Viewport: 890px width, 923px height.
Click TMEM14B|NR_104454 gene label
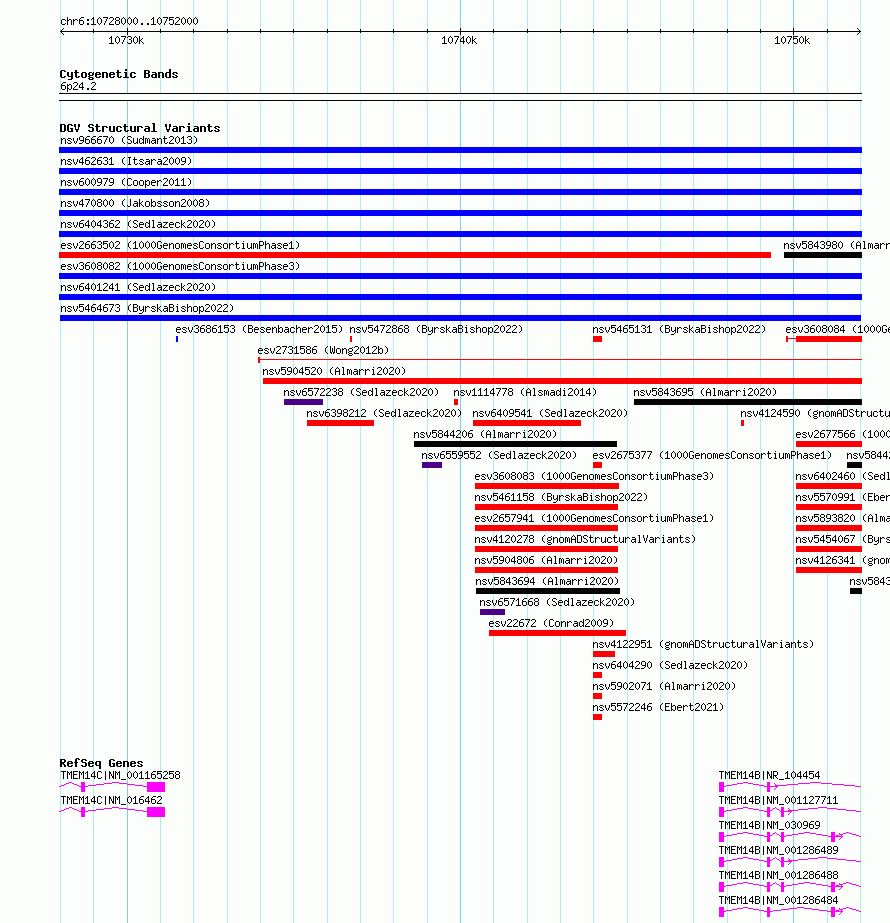point(769,775)
